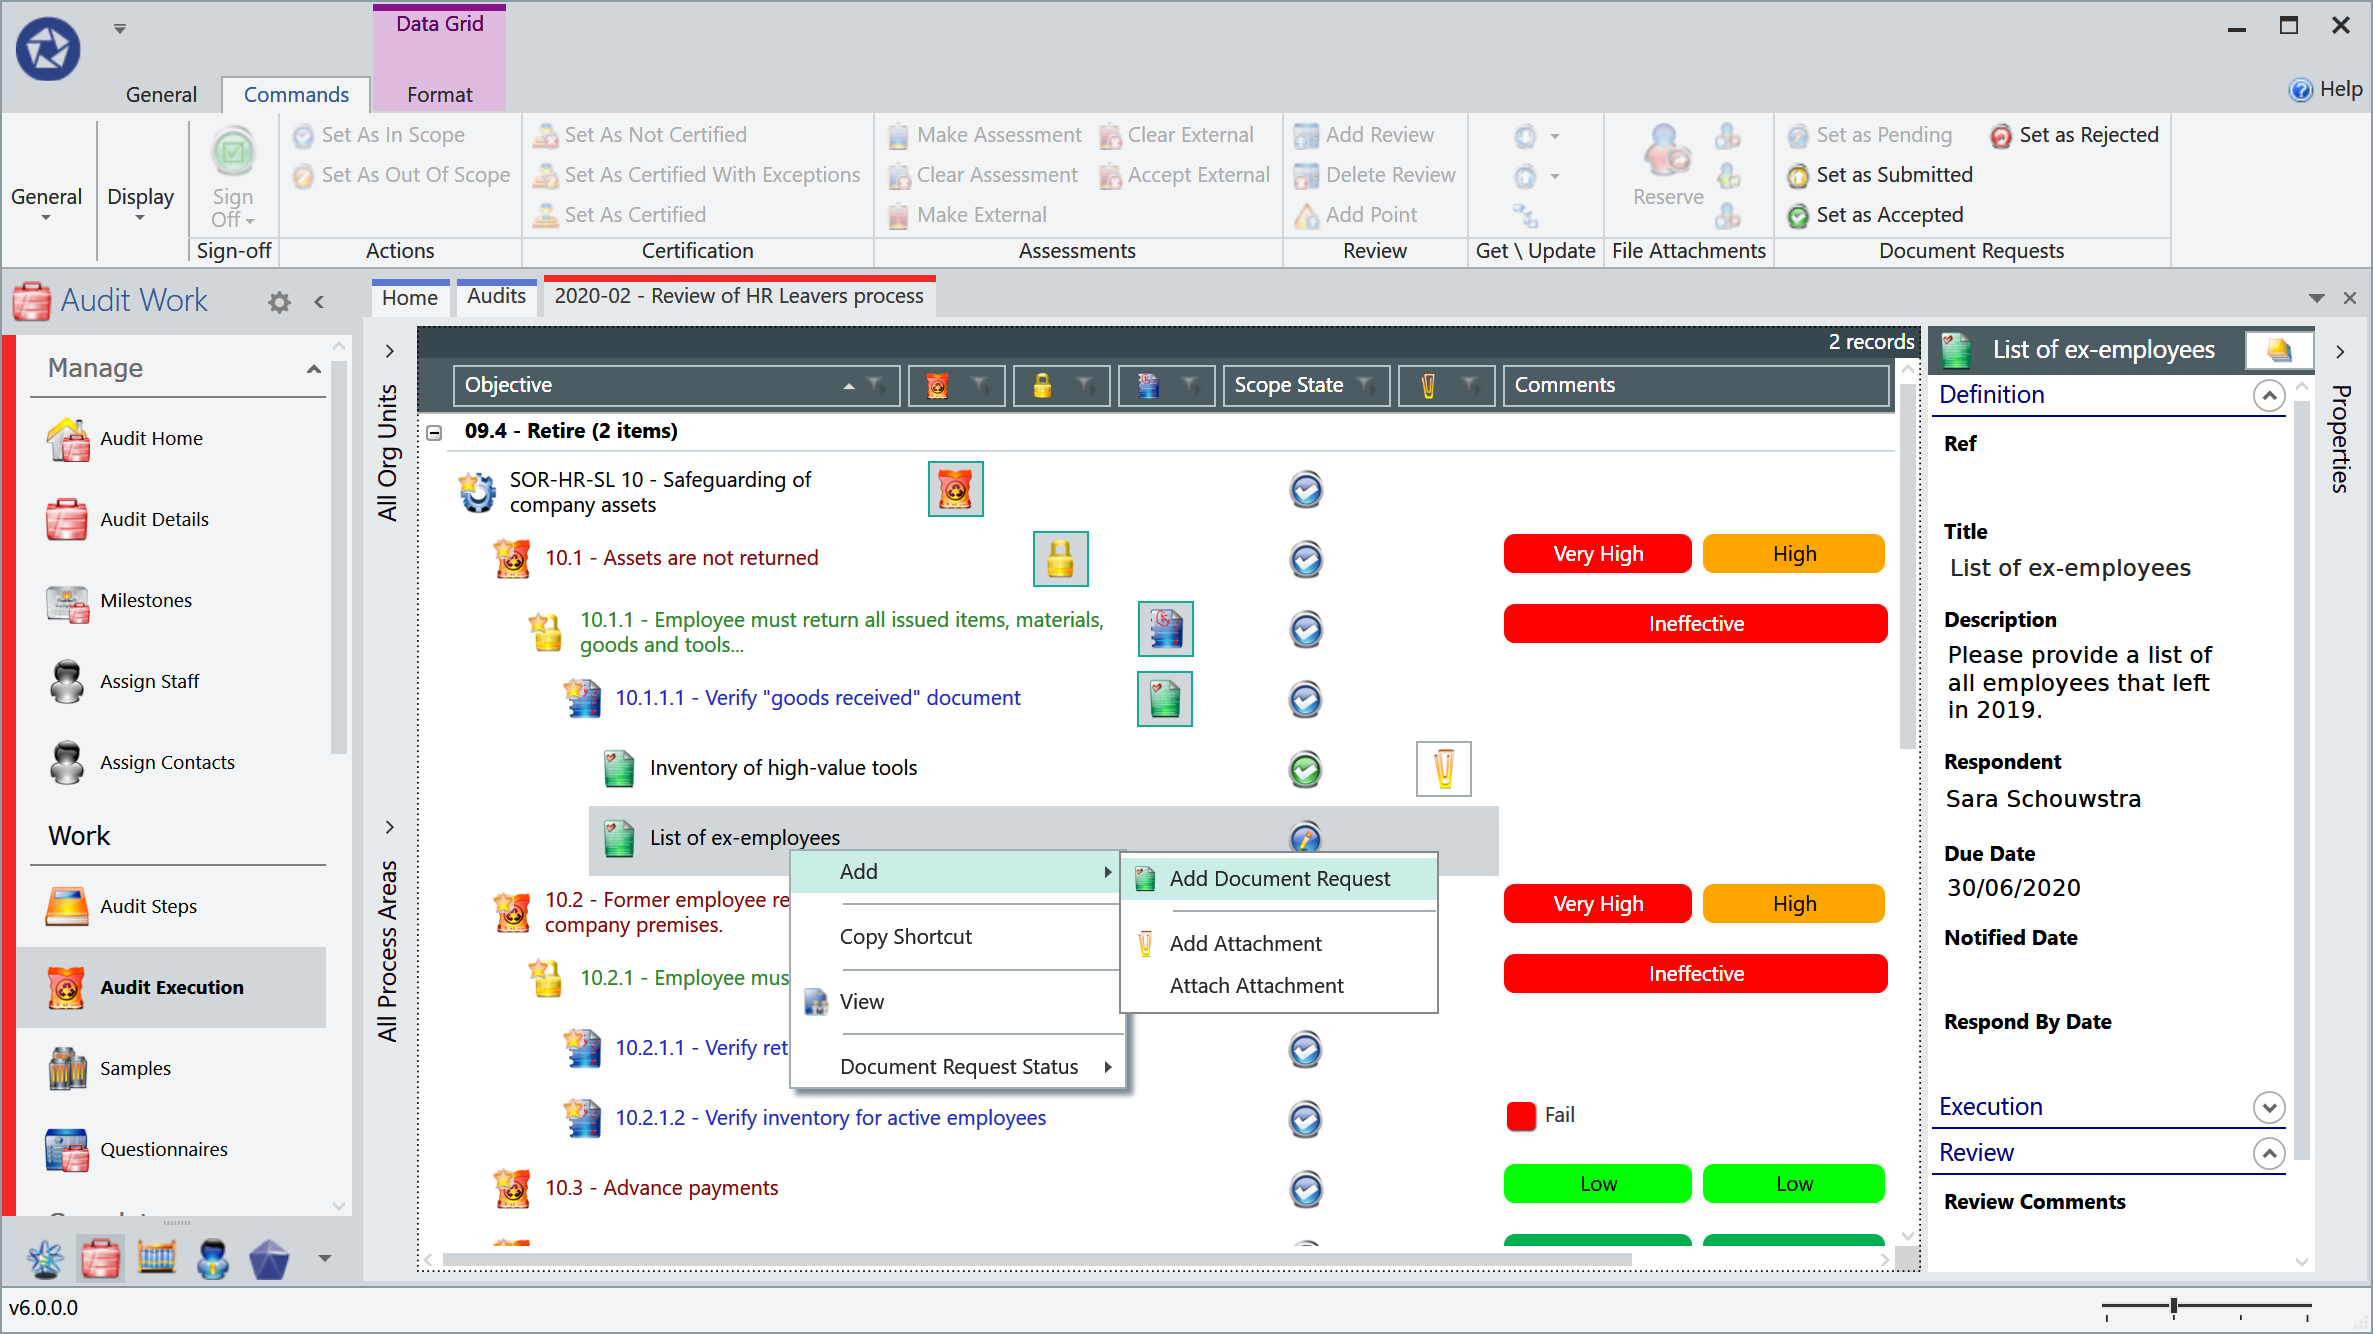The height and width of the screenshot is (1334, 2373).
Task: Click the Make Assessment ribbon icon
Action: [x=900, y=134]
